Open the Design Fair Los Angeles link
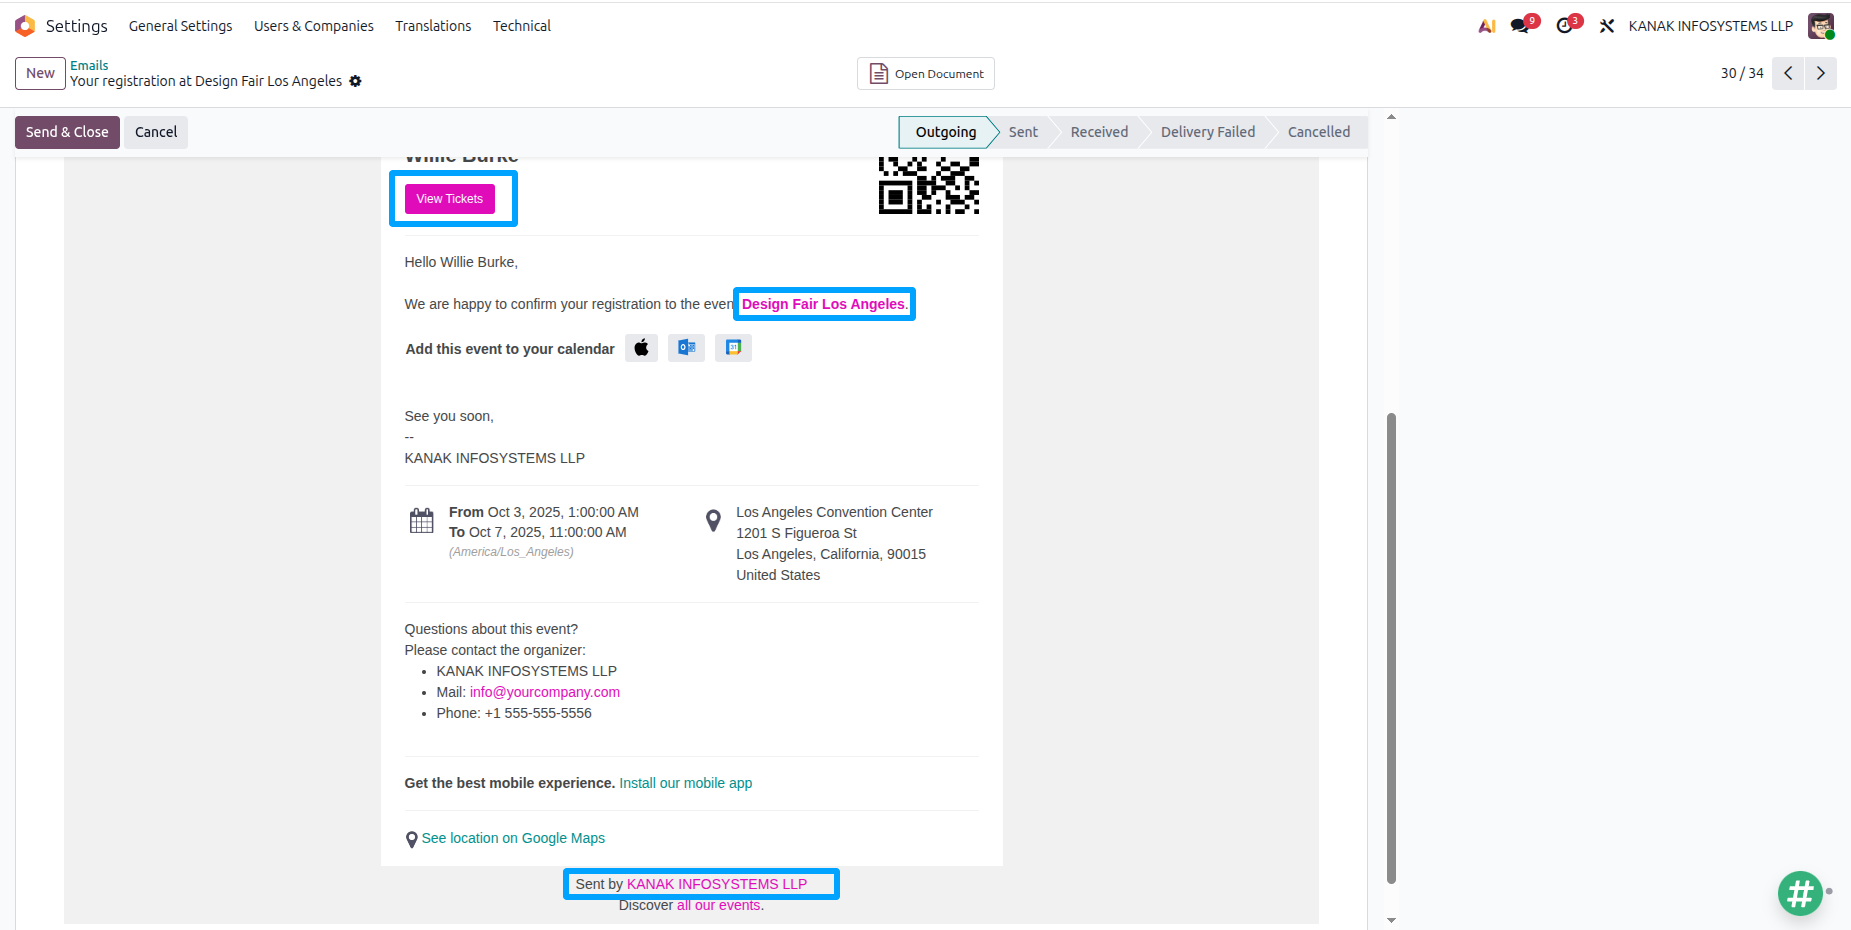The height and width of the screenshot is (930, 1851). pyautogui.click(x=824, y=304)
